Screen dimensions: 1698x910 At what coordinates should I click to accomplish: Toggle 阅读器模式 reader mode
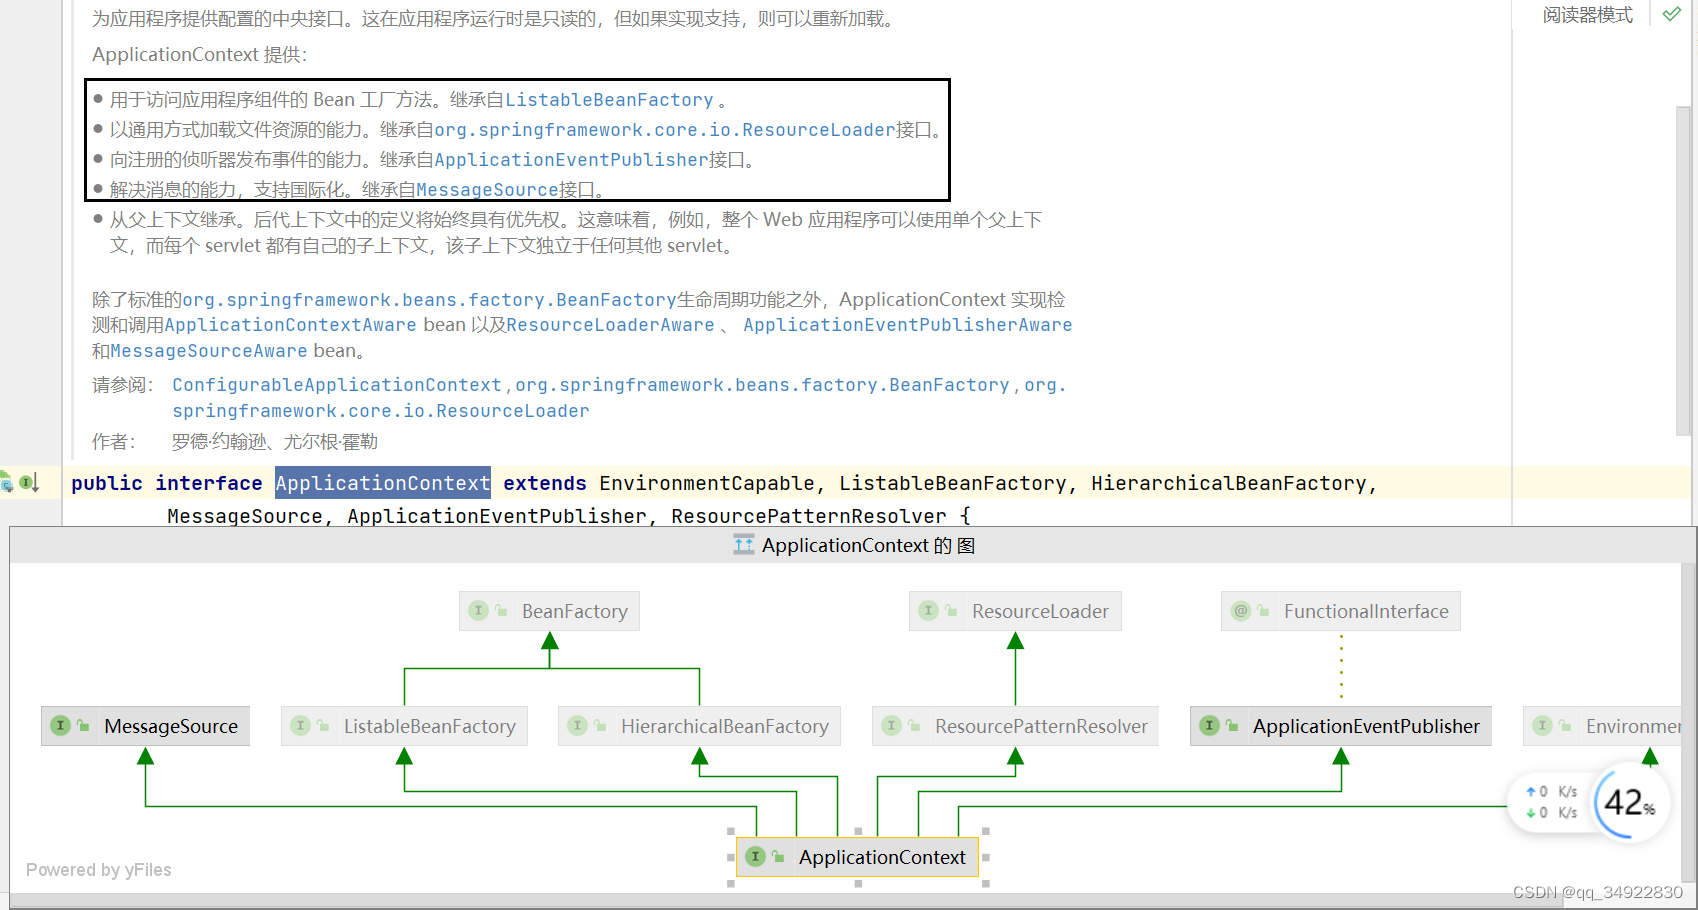point(1587,14)
